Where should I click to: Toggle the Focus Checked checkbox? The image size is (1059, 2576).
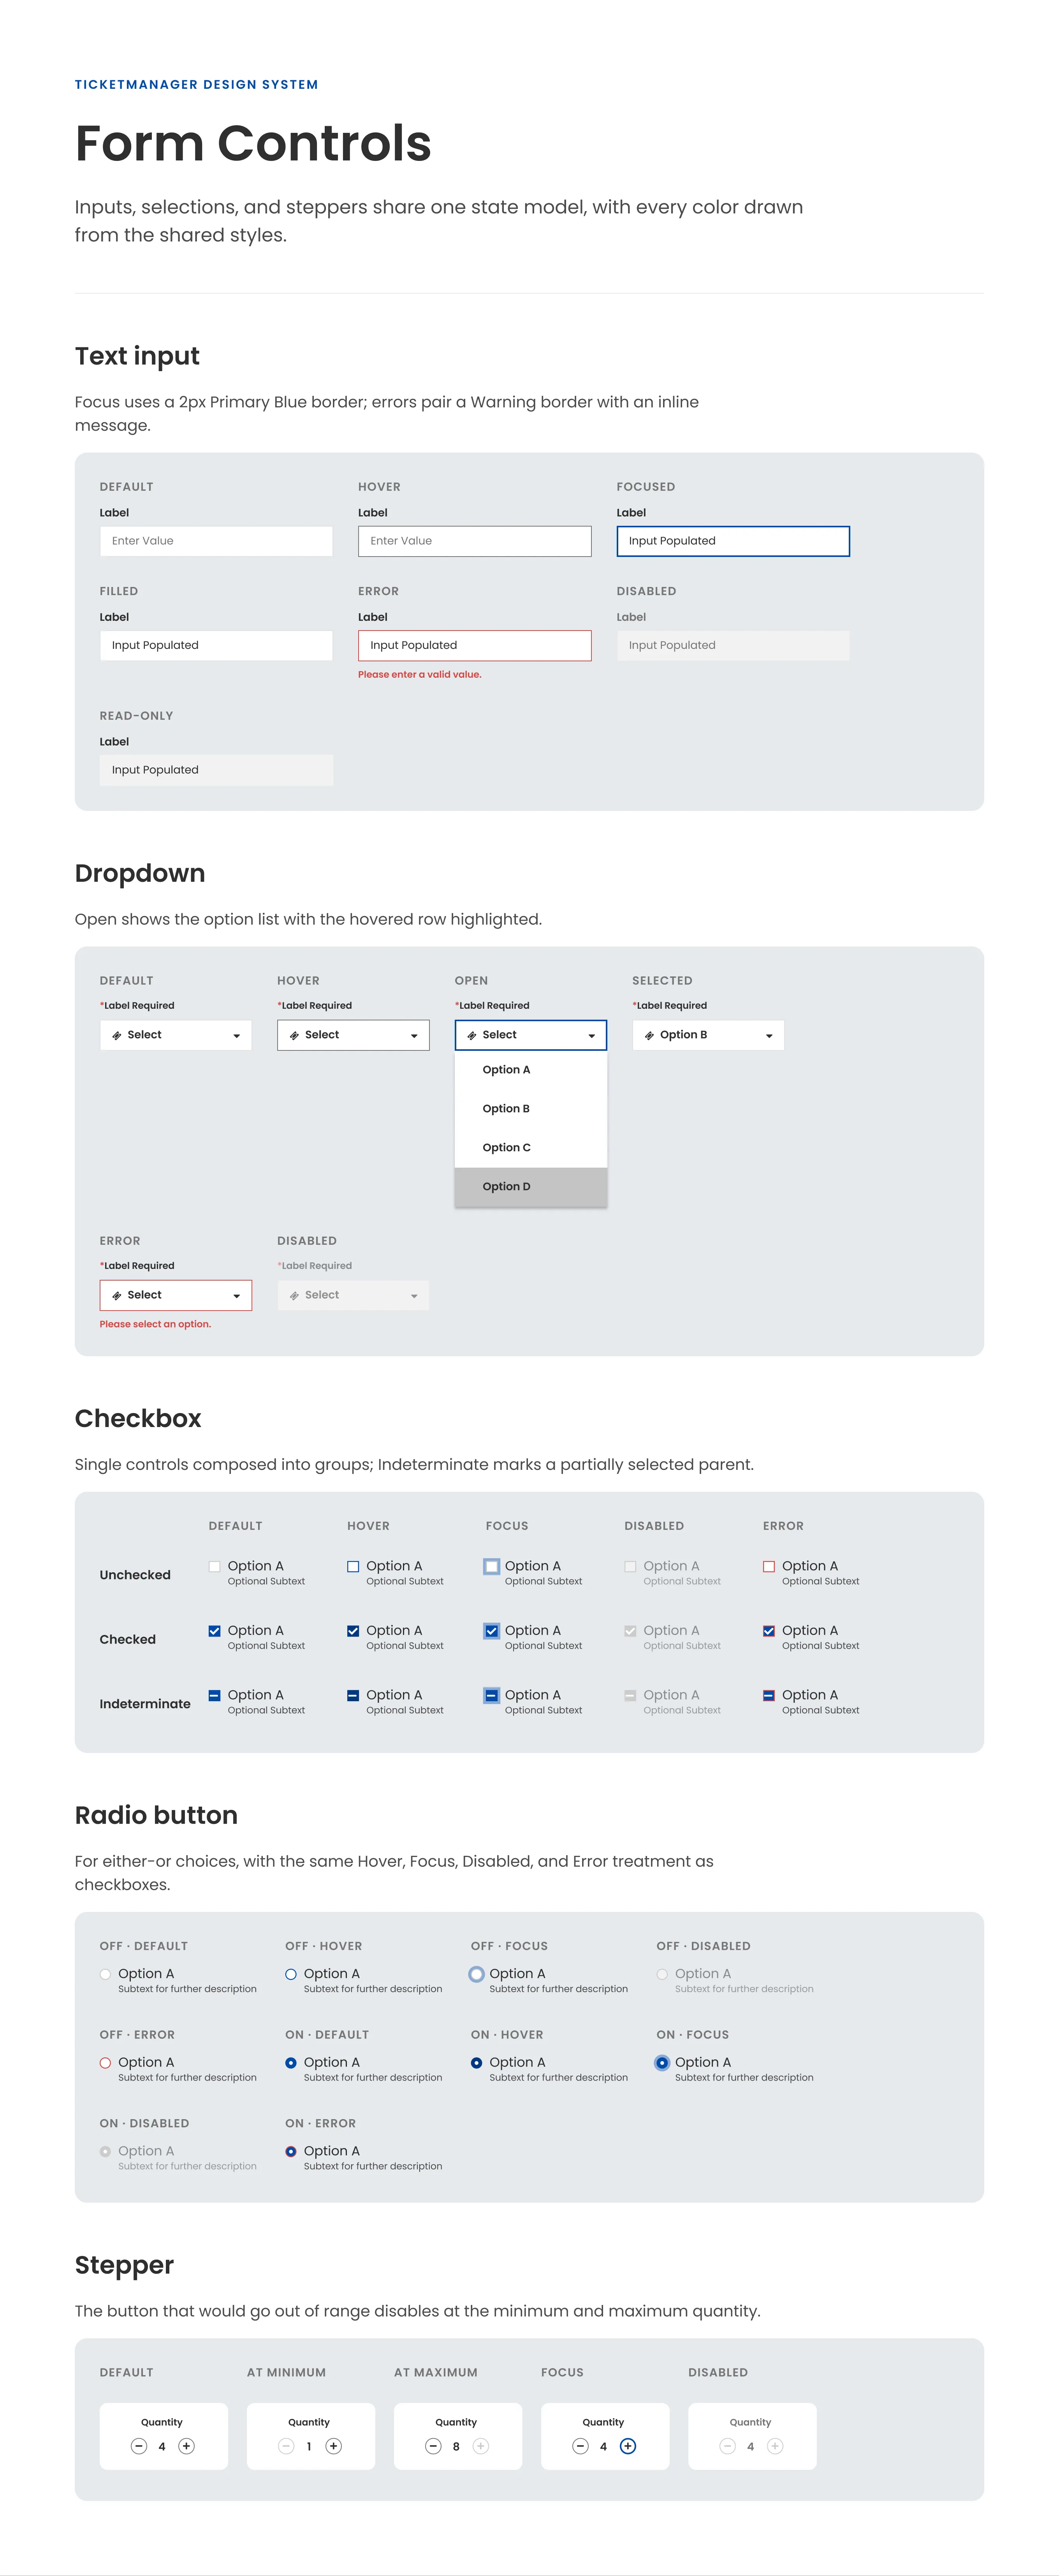click(x=492, y=1631)
